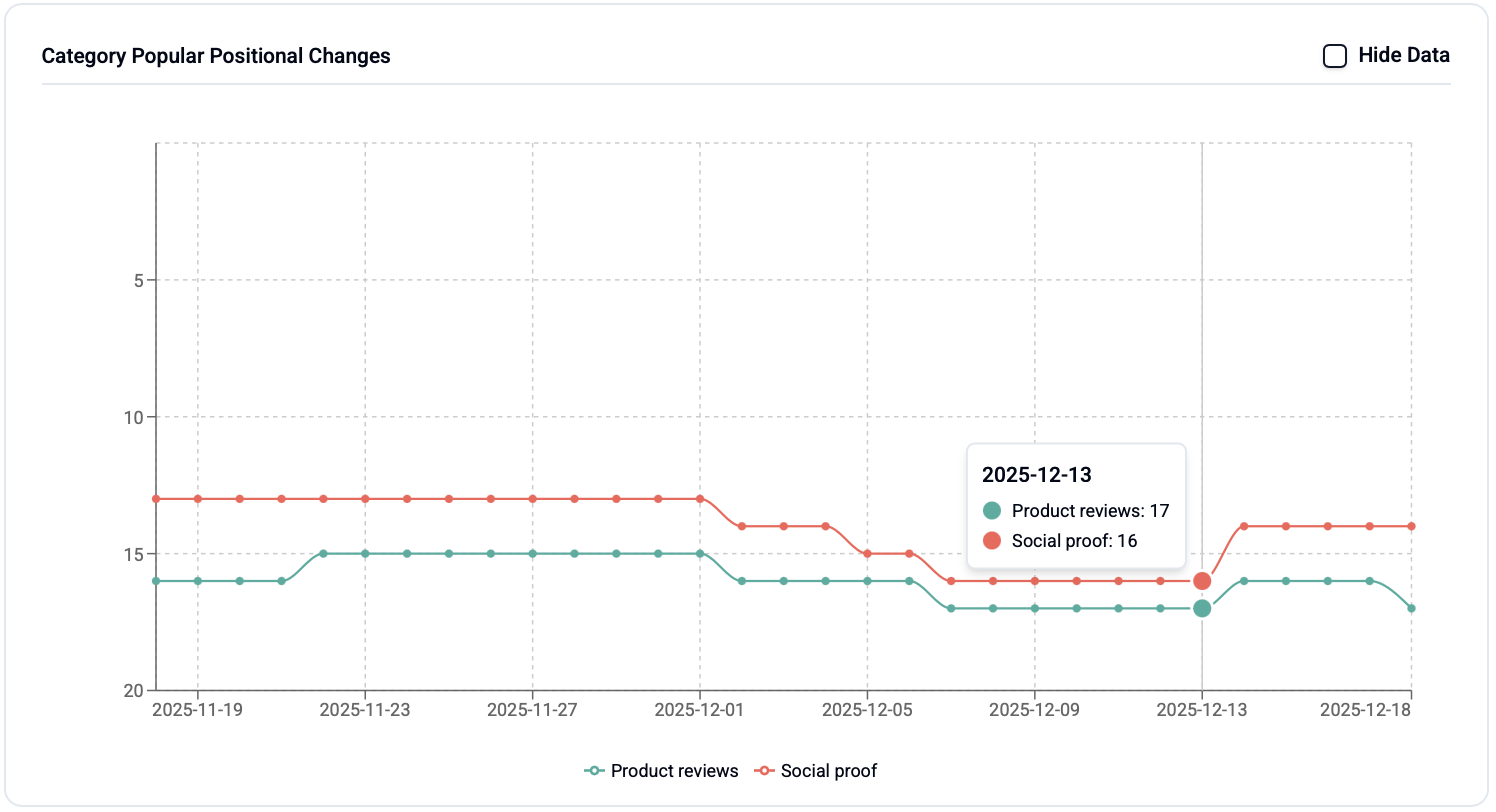The height and width of the screenshot is (812, 1496).
Task: Select the Social proof point at 2025-11-19
Action: pos(198,498)
